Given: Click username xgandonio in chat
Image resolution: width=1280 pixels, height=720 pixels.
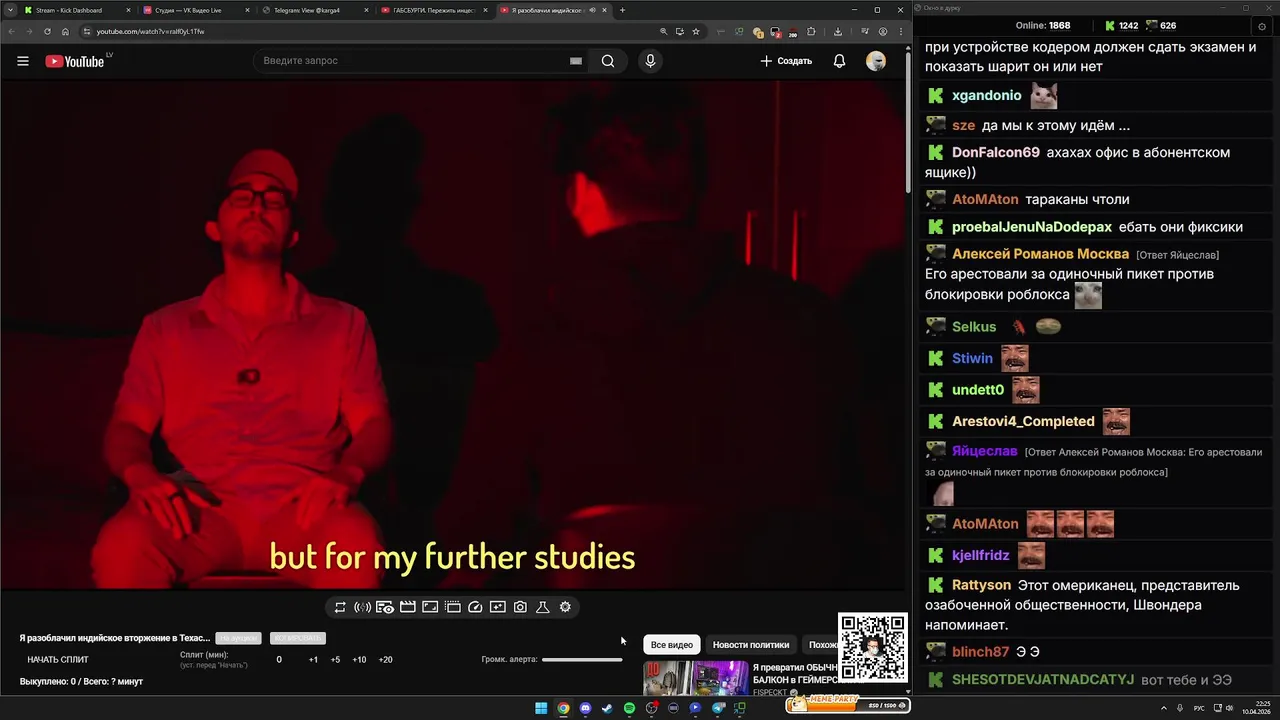Looking at the screenshot, I should [x=987, y=96].
